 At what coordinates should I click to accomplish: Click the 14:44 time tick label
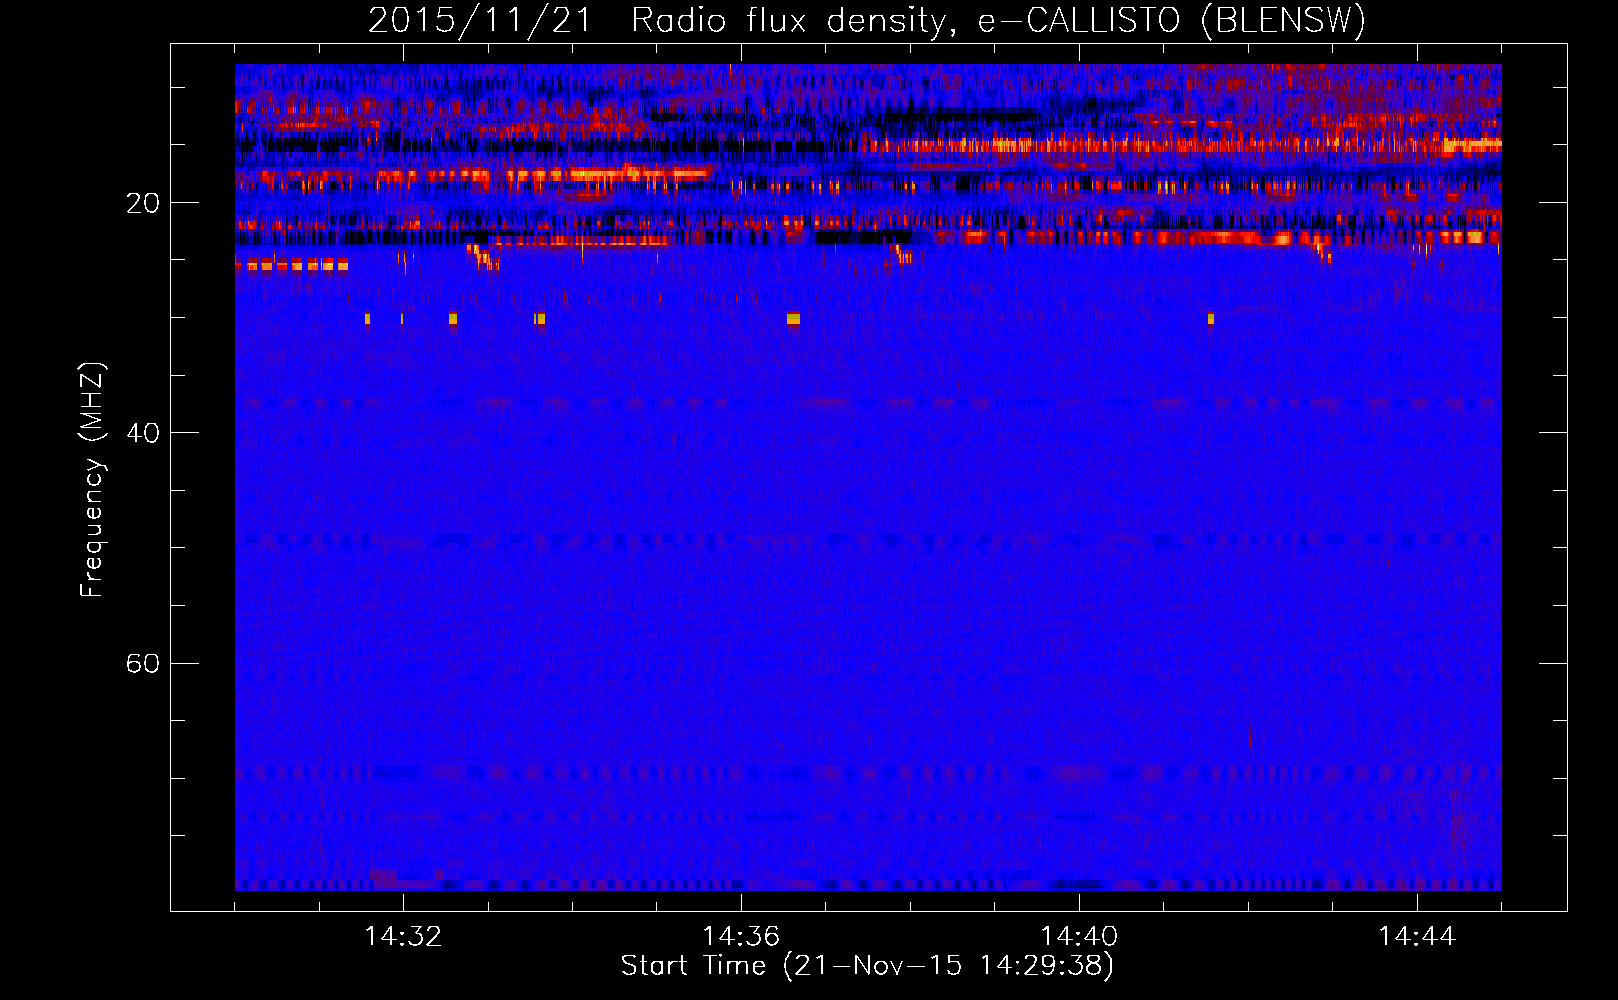click(1417, 936)
